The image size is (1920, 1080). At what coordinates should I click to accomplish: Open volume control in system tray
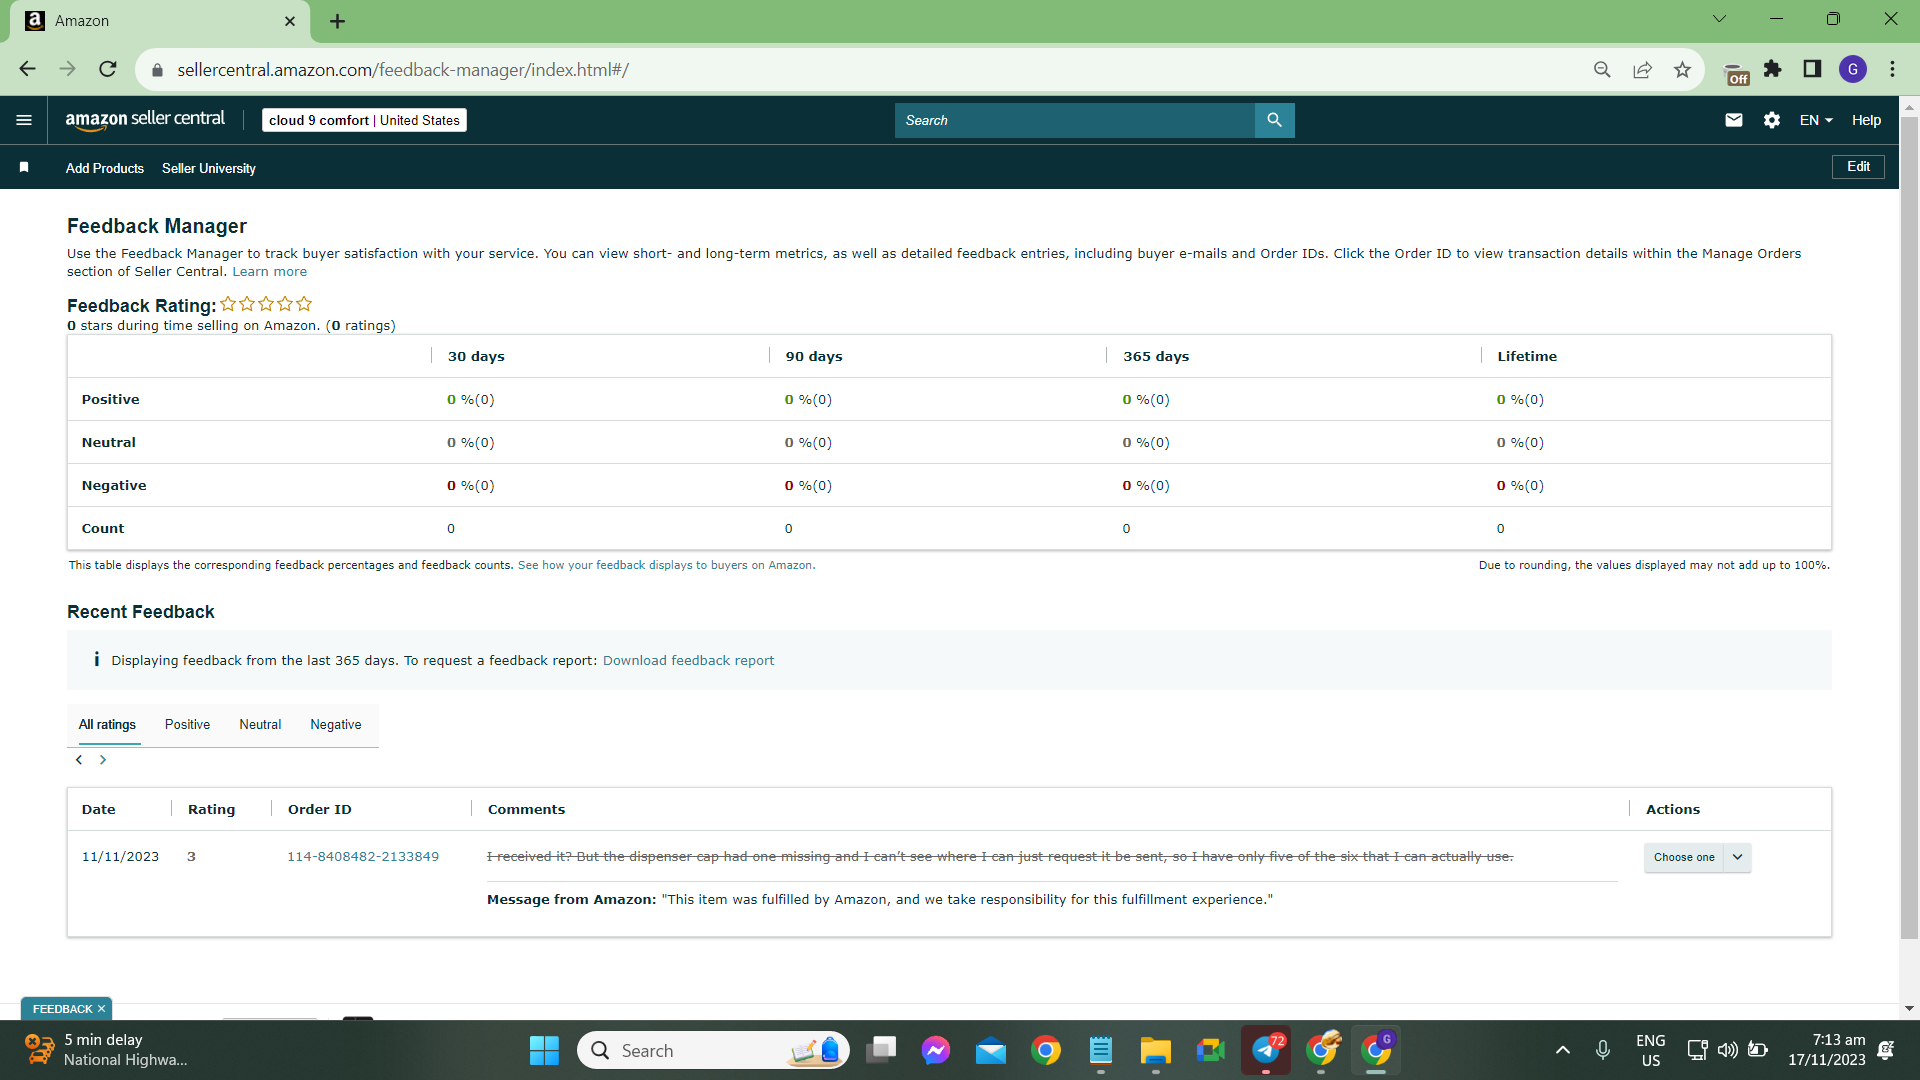point(1727,1050)
